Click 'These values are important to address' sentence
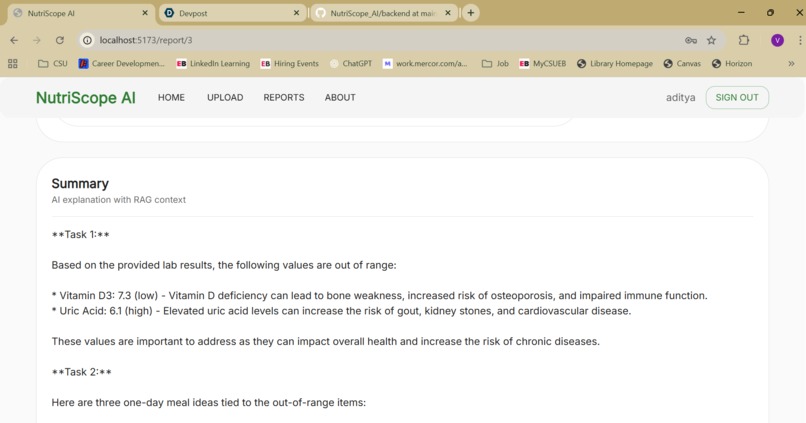The height and width of the screenshot is (423, 806). click(x=325, y=341)
